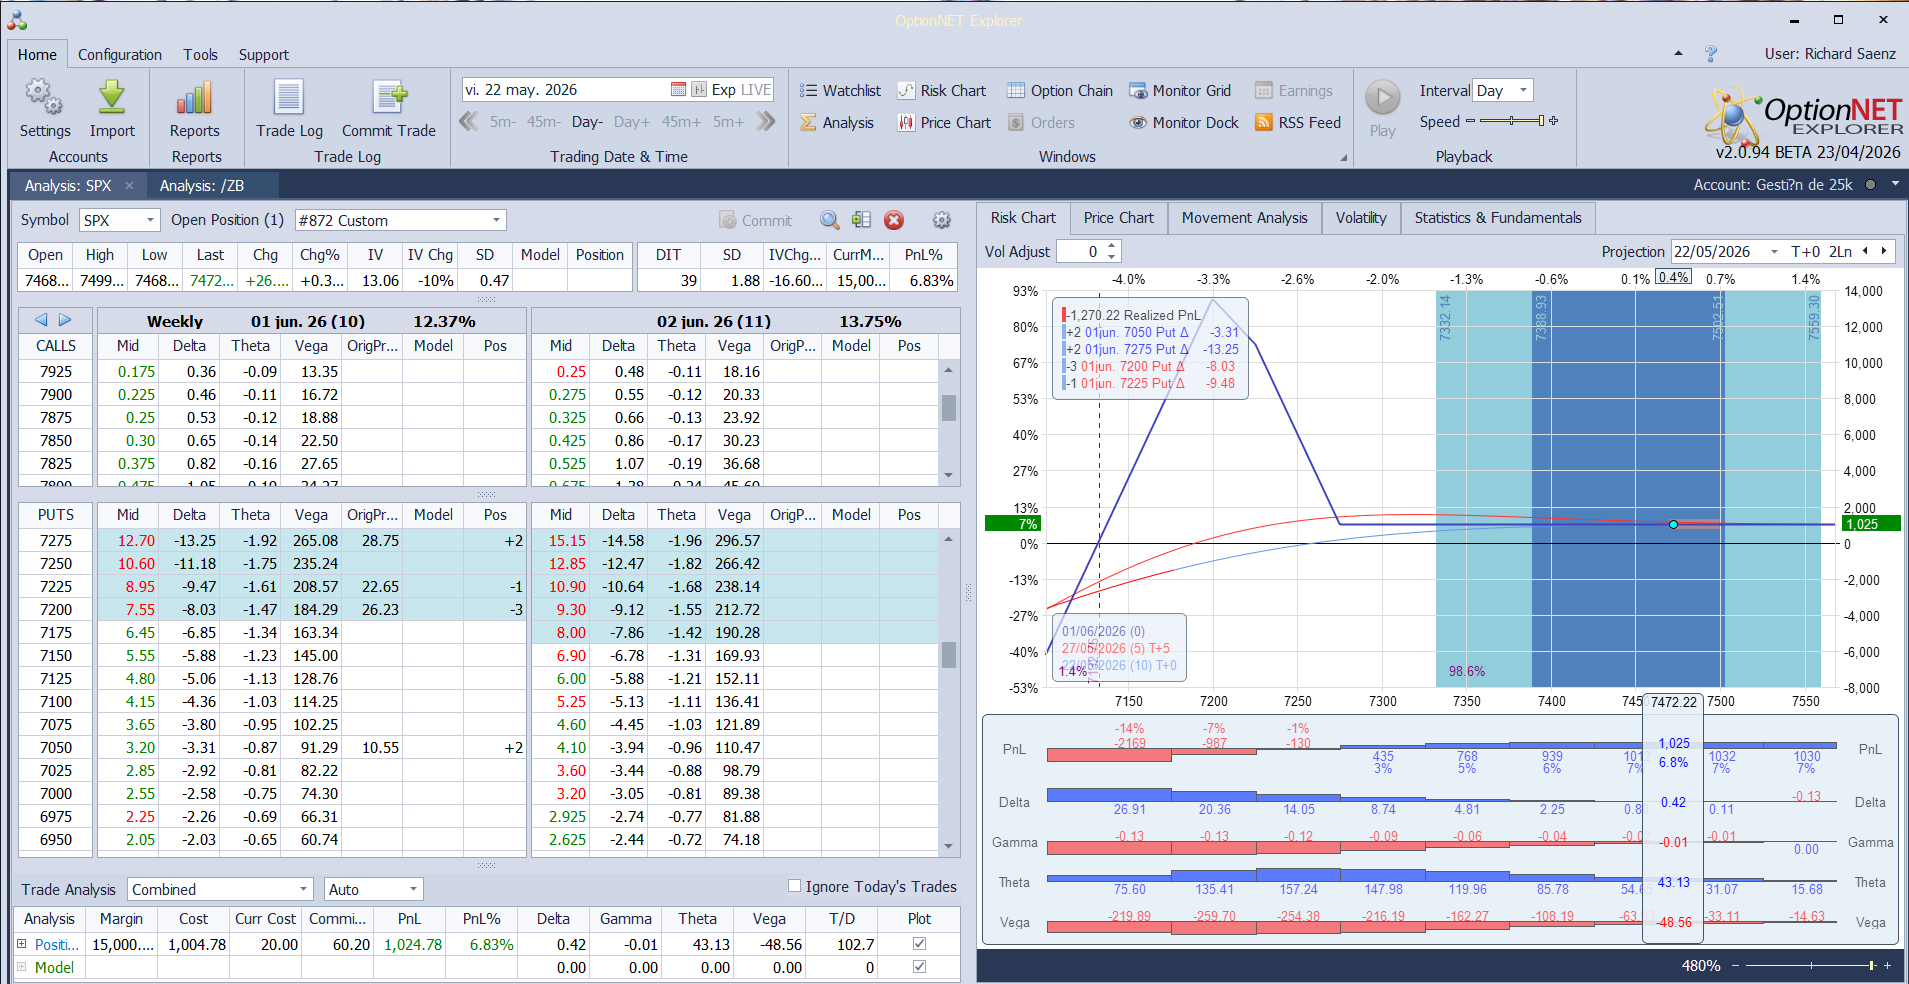This screenshot has width=1909, height=984.
Task: Go to previous expiration with left blue arrow
Action: coord(41,320)
